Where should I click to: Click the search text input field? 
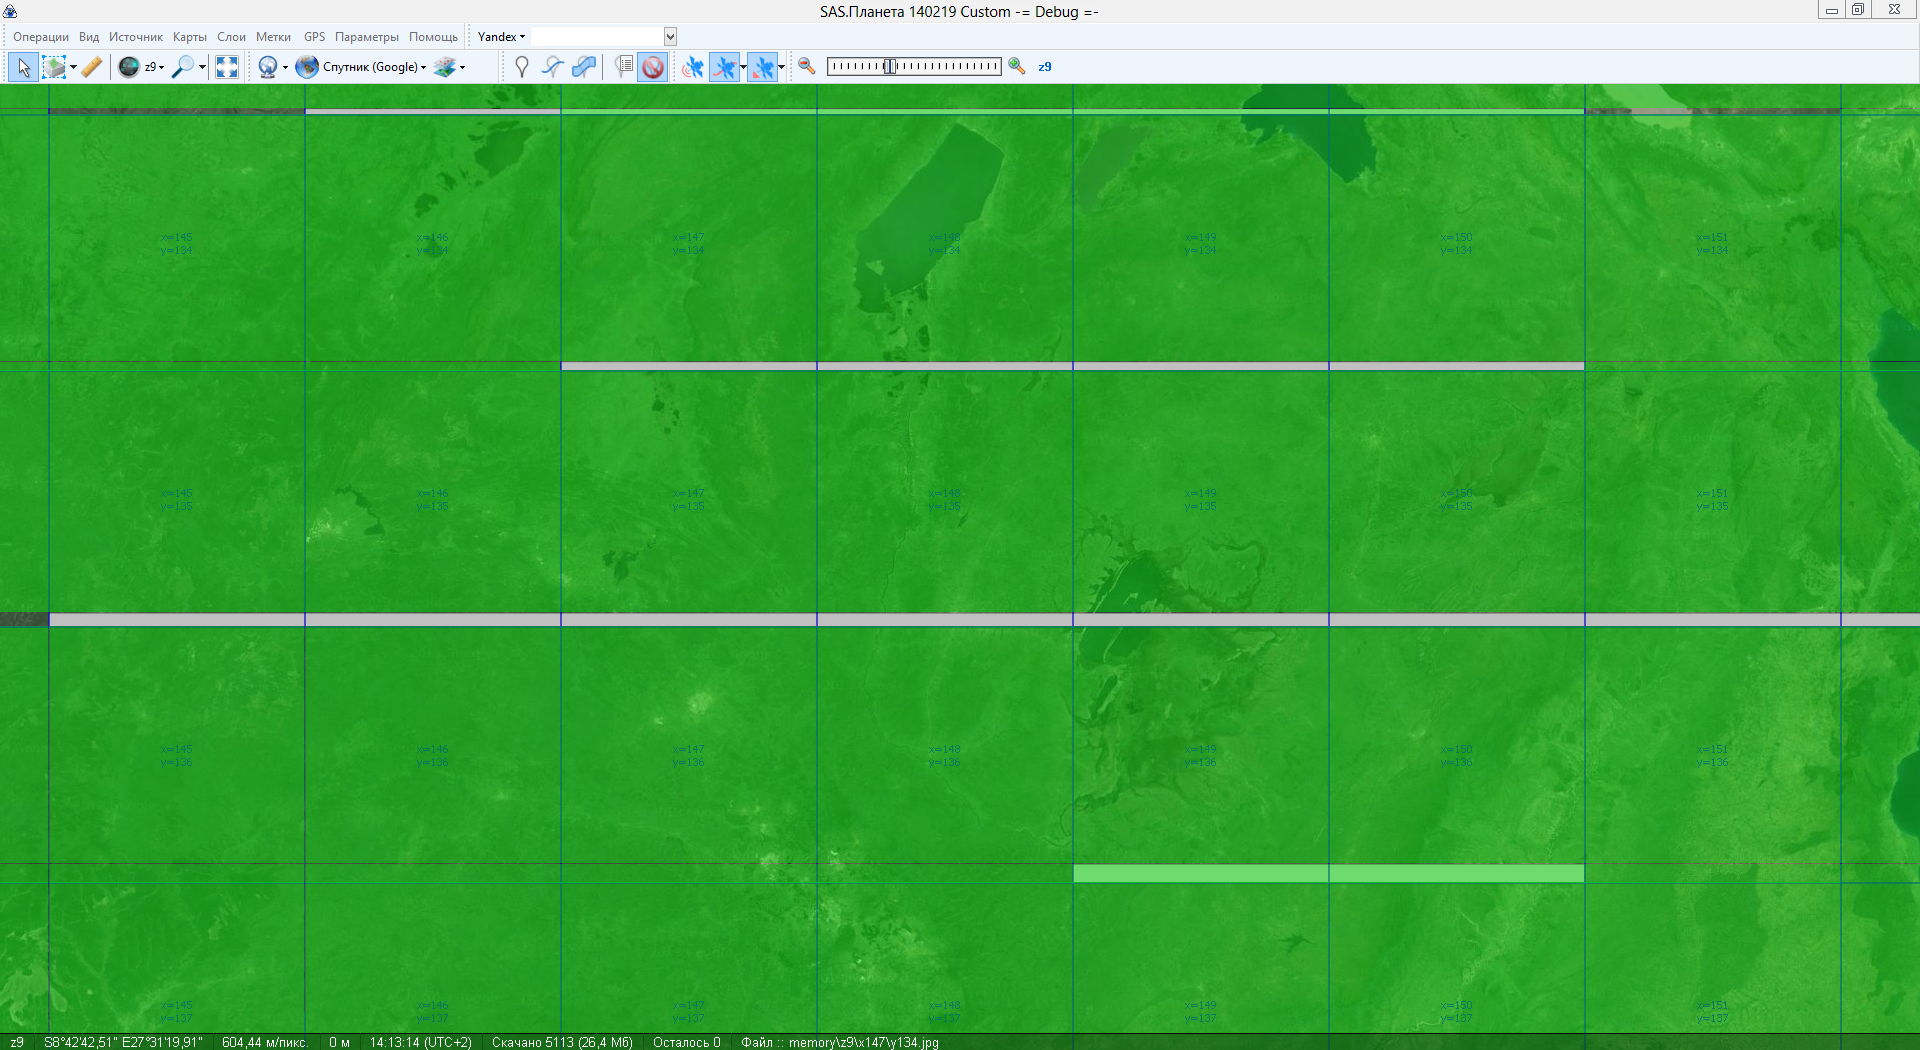(x=597, y=37)
